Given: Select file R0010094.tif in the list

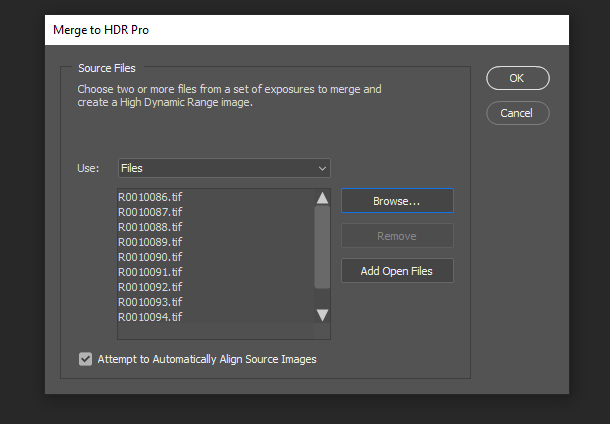Looking at the screenshot, I should (x=150, y=317).
